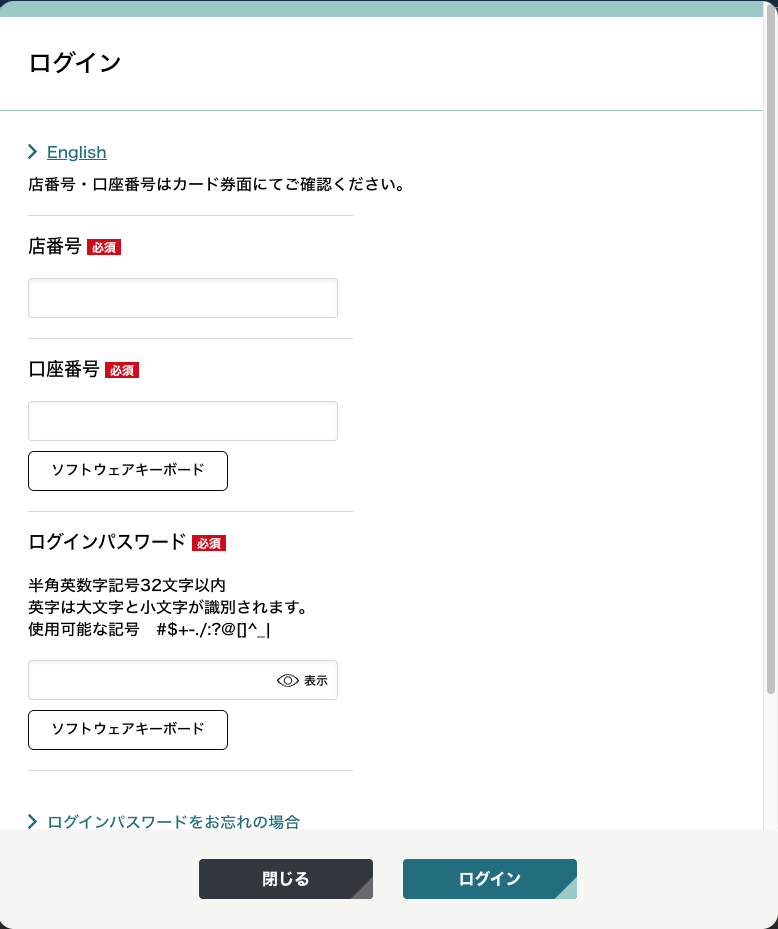Image resolution: width=778 pixels, height=929 pixels.
Task: Click the 半角英数字記号32文字以内 hint text
Action: coord(127,585)
